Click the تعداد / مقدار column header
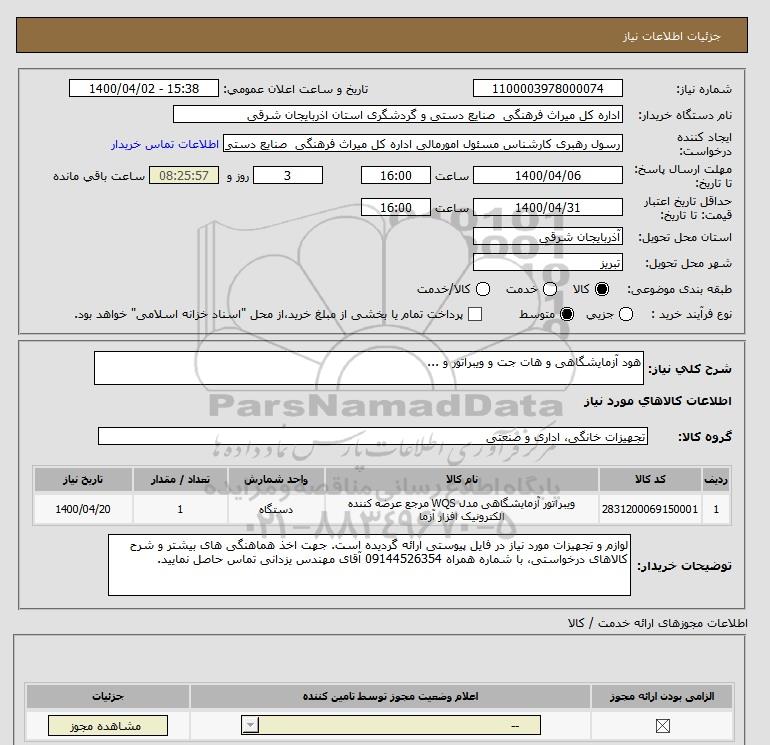This screenshot has height=745, width=770. click(x=180, y=479)
